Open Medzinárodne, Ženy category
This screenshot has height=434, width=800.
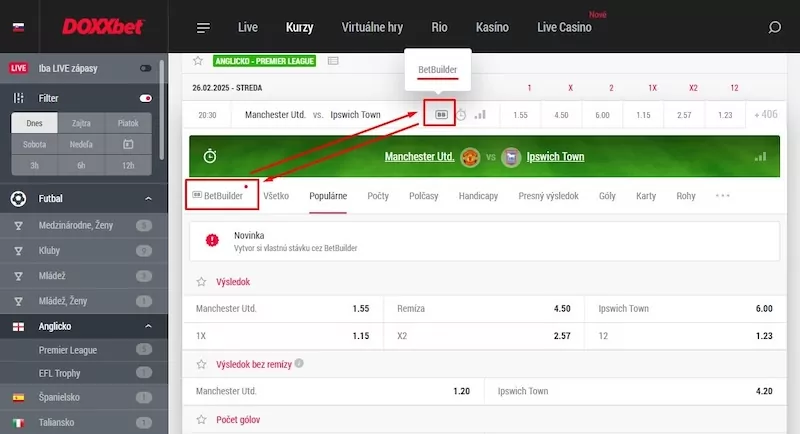coord(84,225)
